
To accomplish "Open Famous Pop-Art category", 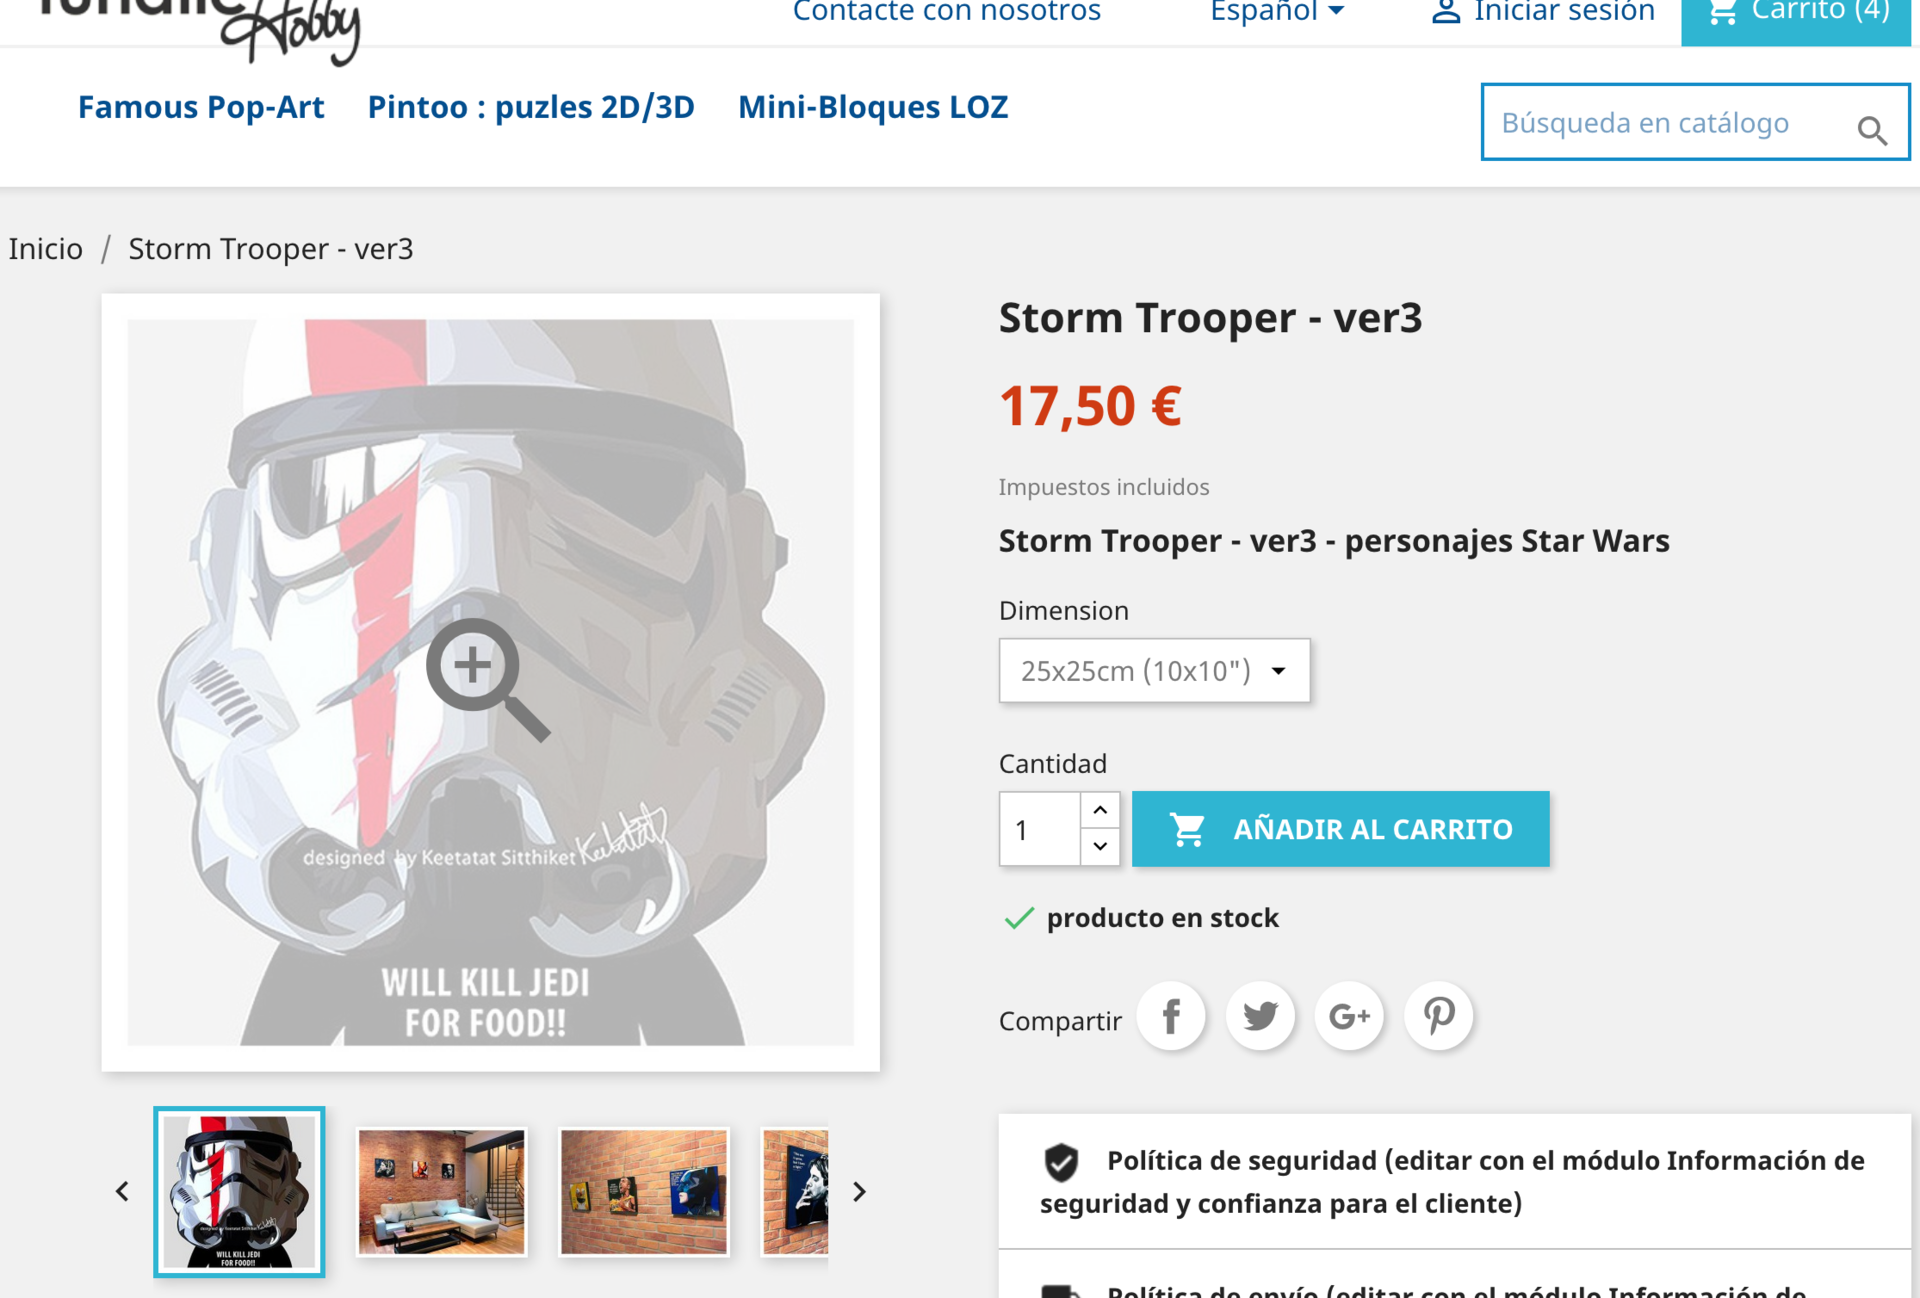I will (x=201, y=107).
